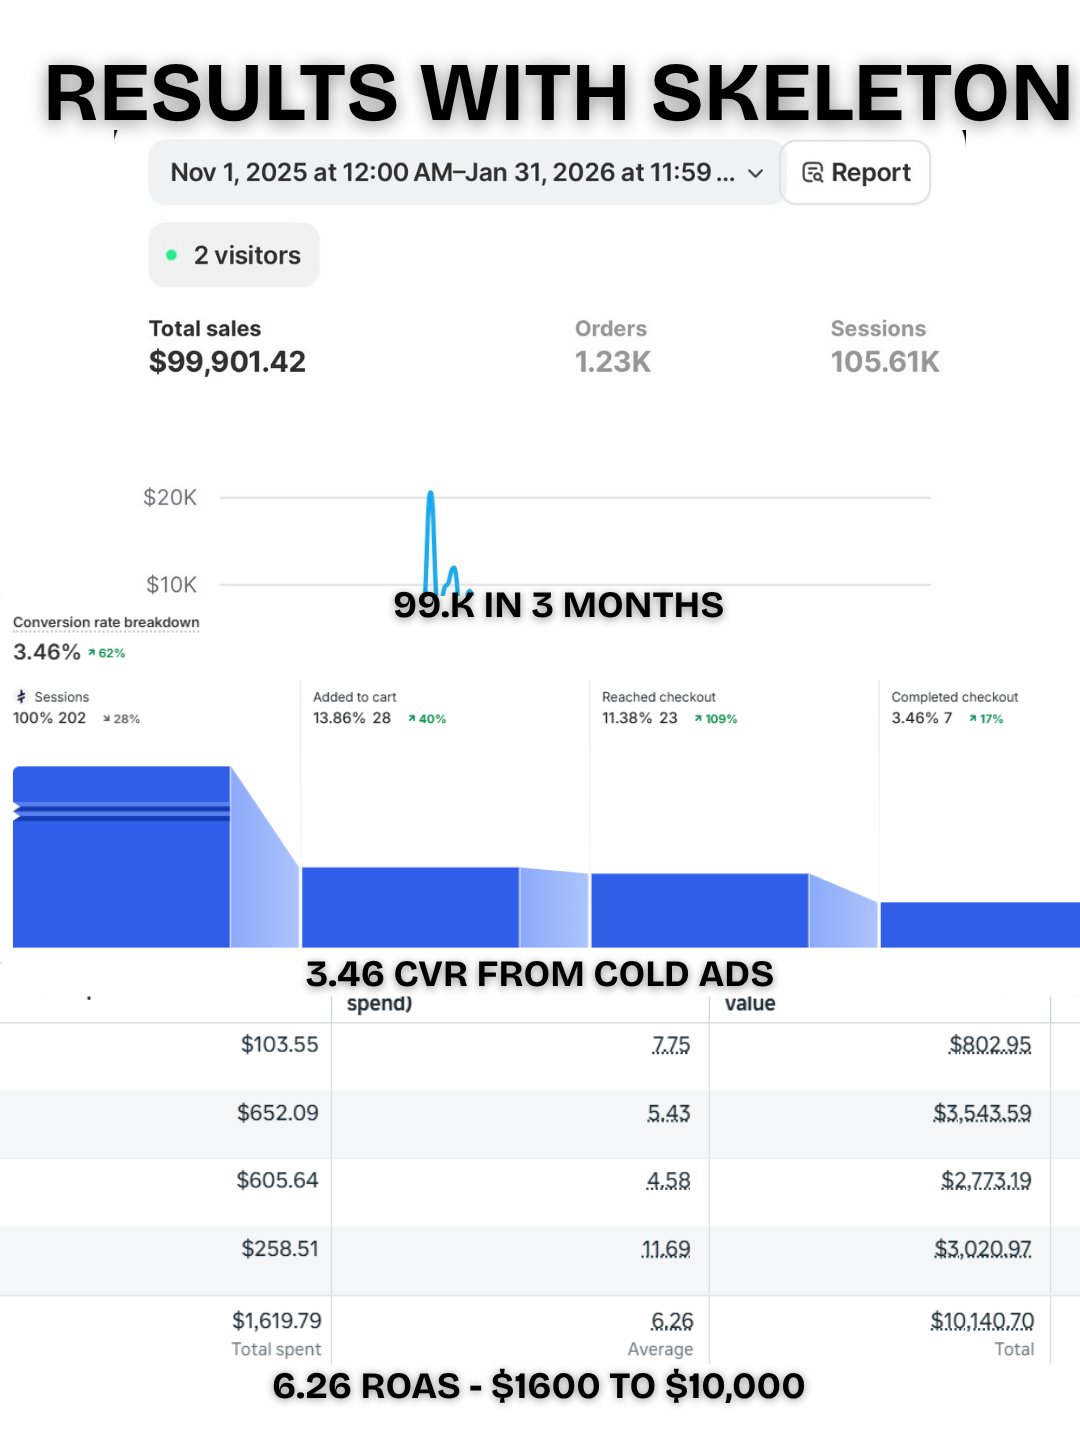The width and height of the screenshot is (1080, 1440).
Task: Switch to the Orders metric
Action: pyautogui.click(x=612, y=346)
